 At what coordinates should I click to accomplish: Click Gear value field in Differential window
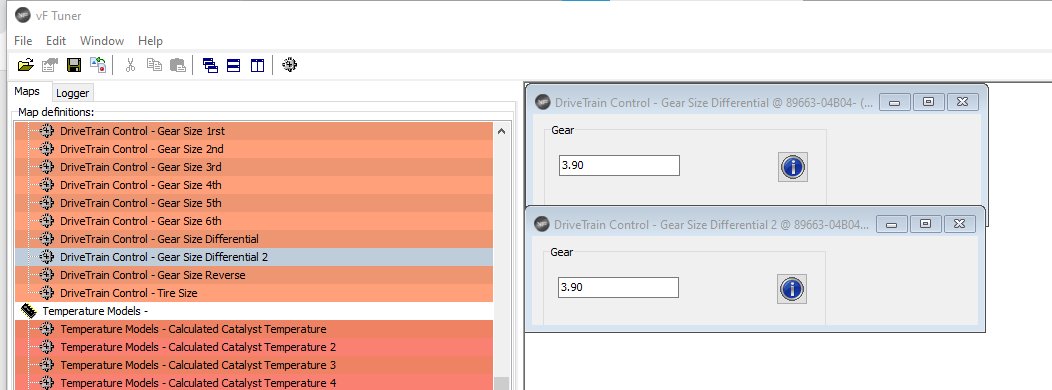(619, 165)
